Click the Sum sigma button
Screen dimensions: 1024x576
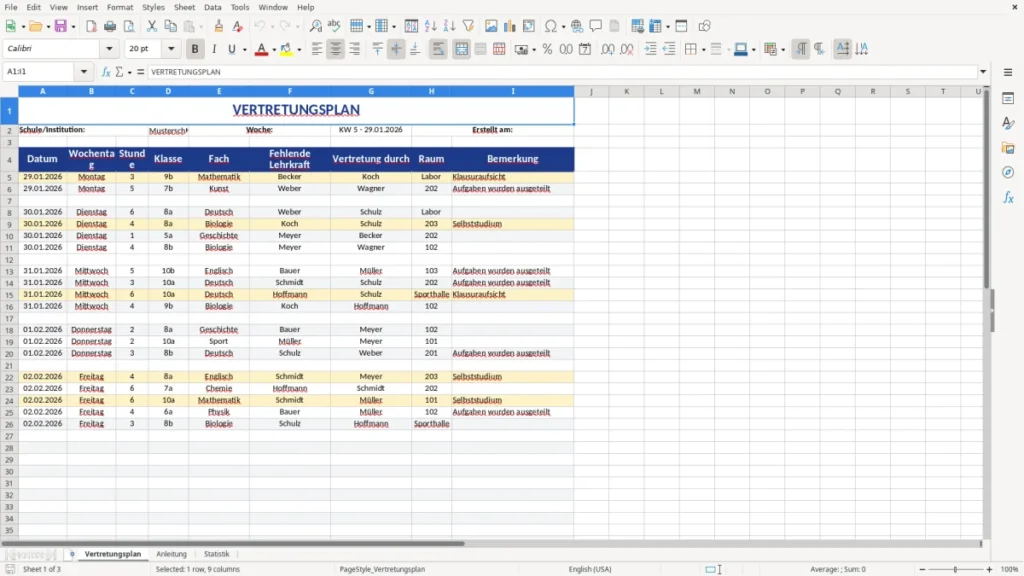(119, 72)
